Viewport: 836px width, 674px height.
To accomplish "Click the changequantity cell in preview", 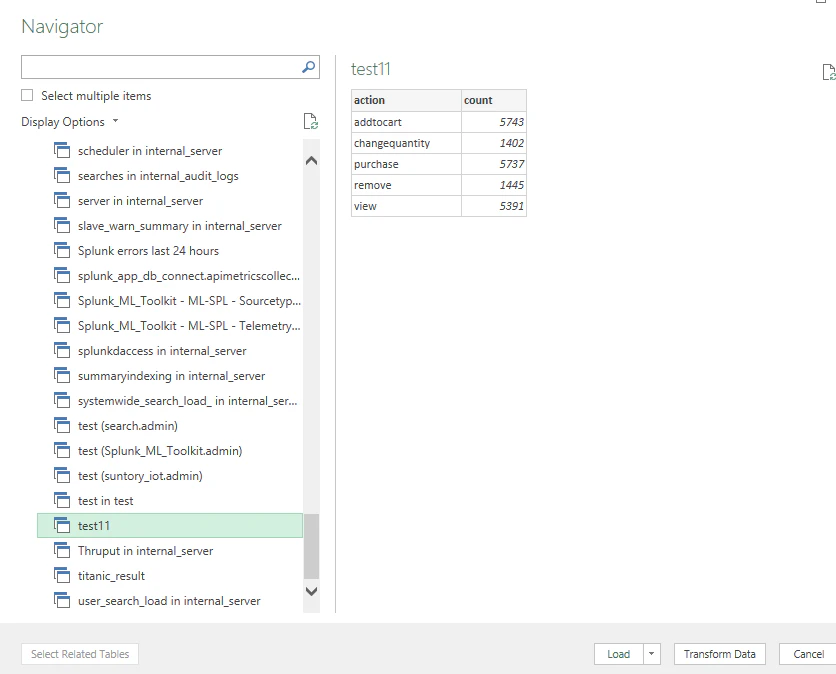I will (x=406, y=143).
